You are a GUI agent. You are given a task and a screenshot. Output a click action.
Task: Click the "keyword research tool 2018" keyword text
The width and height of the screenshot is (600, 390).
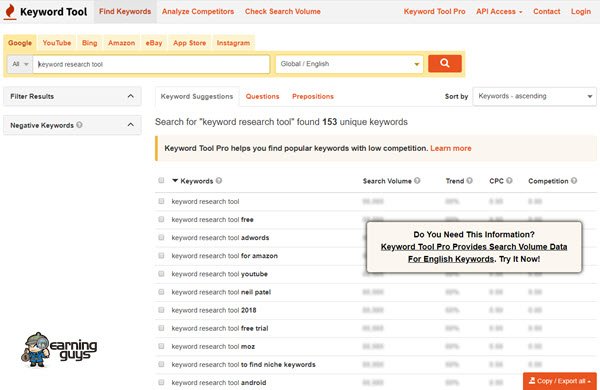pyautogui.click(x=214, y=310)
